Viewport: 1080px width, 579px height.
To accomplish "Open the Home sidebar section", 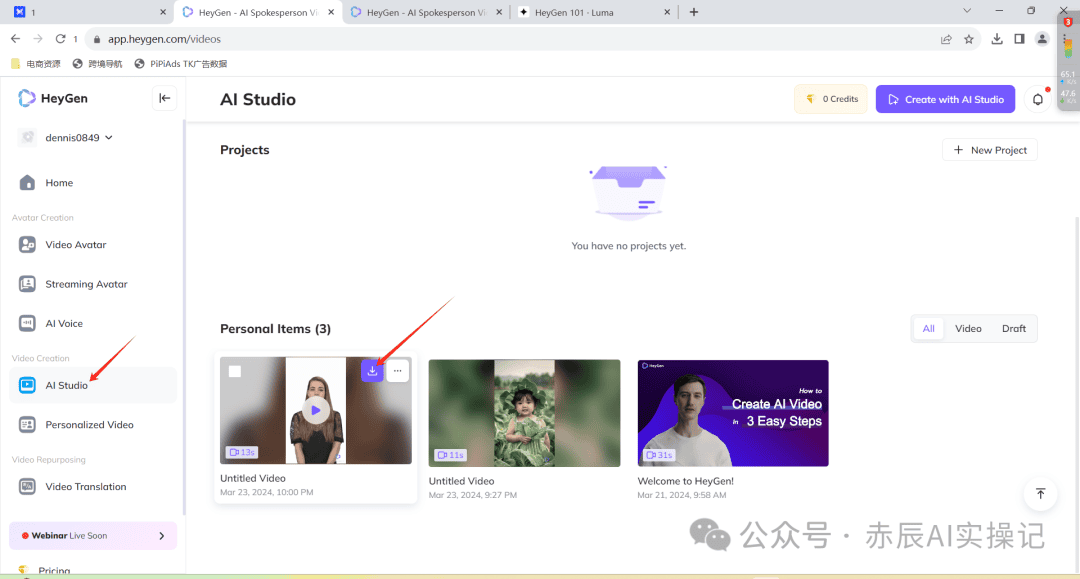I will [x=60, y=183].
